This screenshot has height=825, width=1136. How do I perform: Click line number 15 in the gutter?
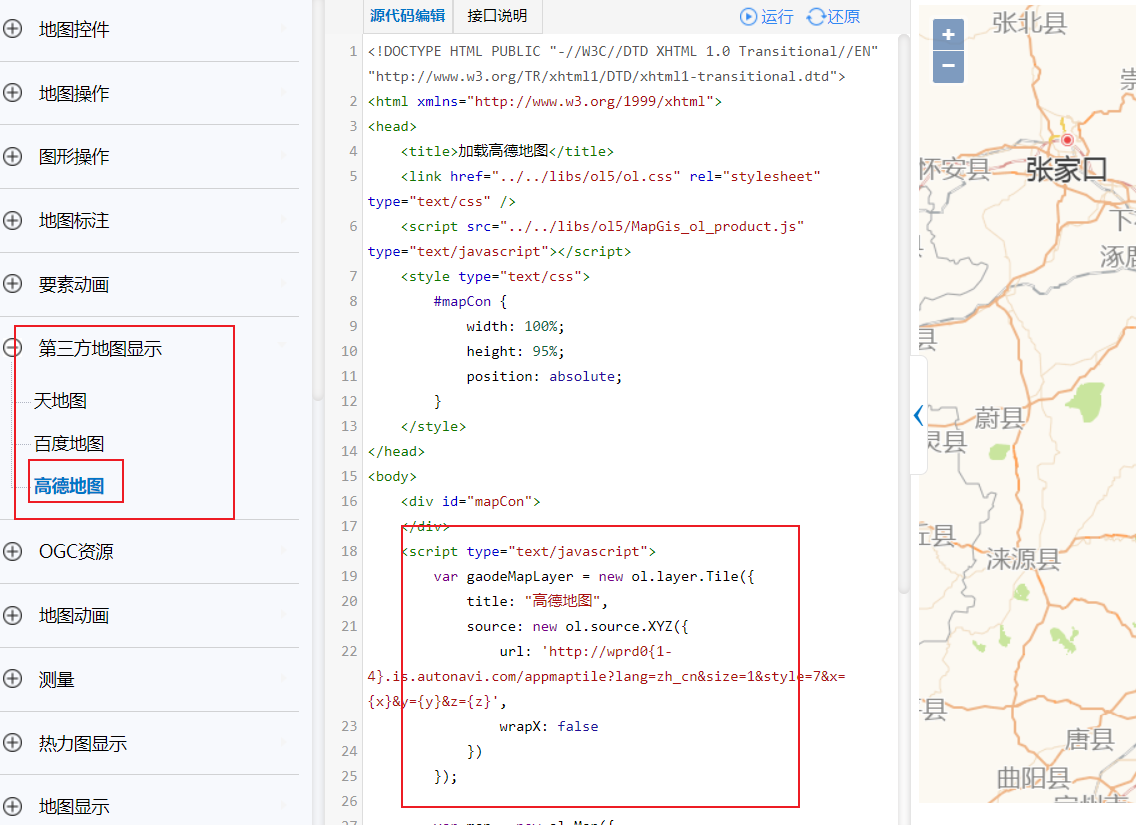[x=349, y=477]
